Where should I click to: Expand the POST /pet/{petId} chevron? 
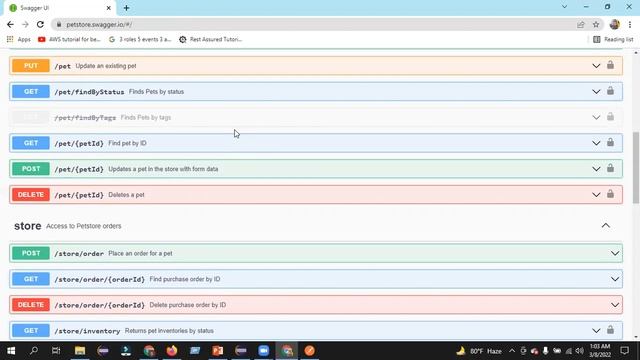click(596, 169)
